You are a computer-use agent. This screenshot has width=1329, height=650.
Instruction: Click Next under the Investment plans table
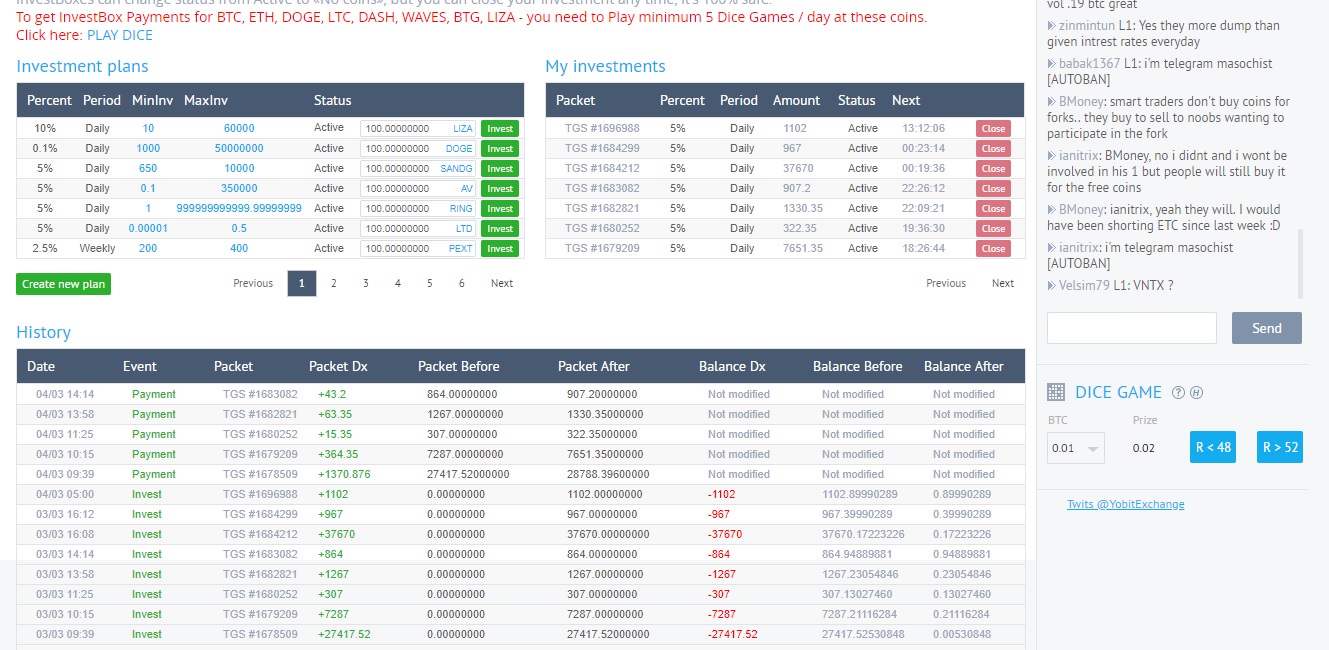[502, 283]
